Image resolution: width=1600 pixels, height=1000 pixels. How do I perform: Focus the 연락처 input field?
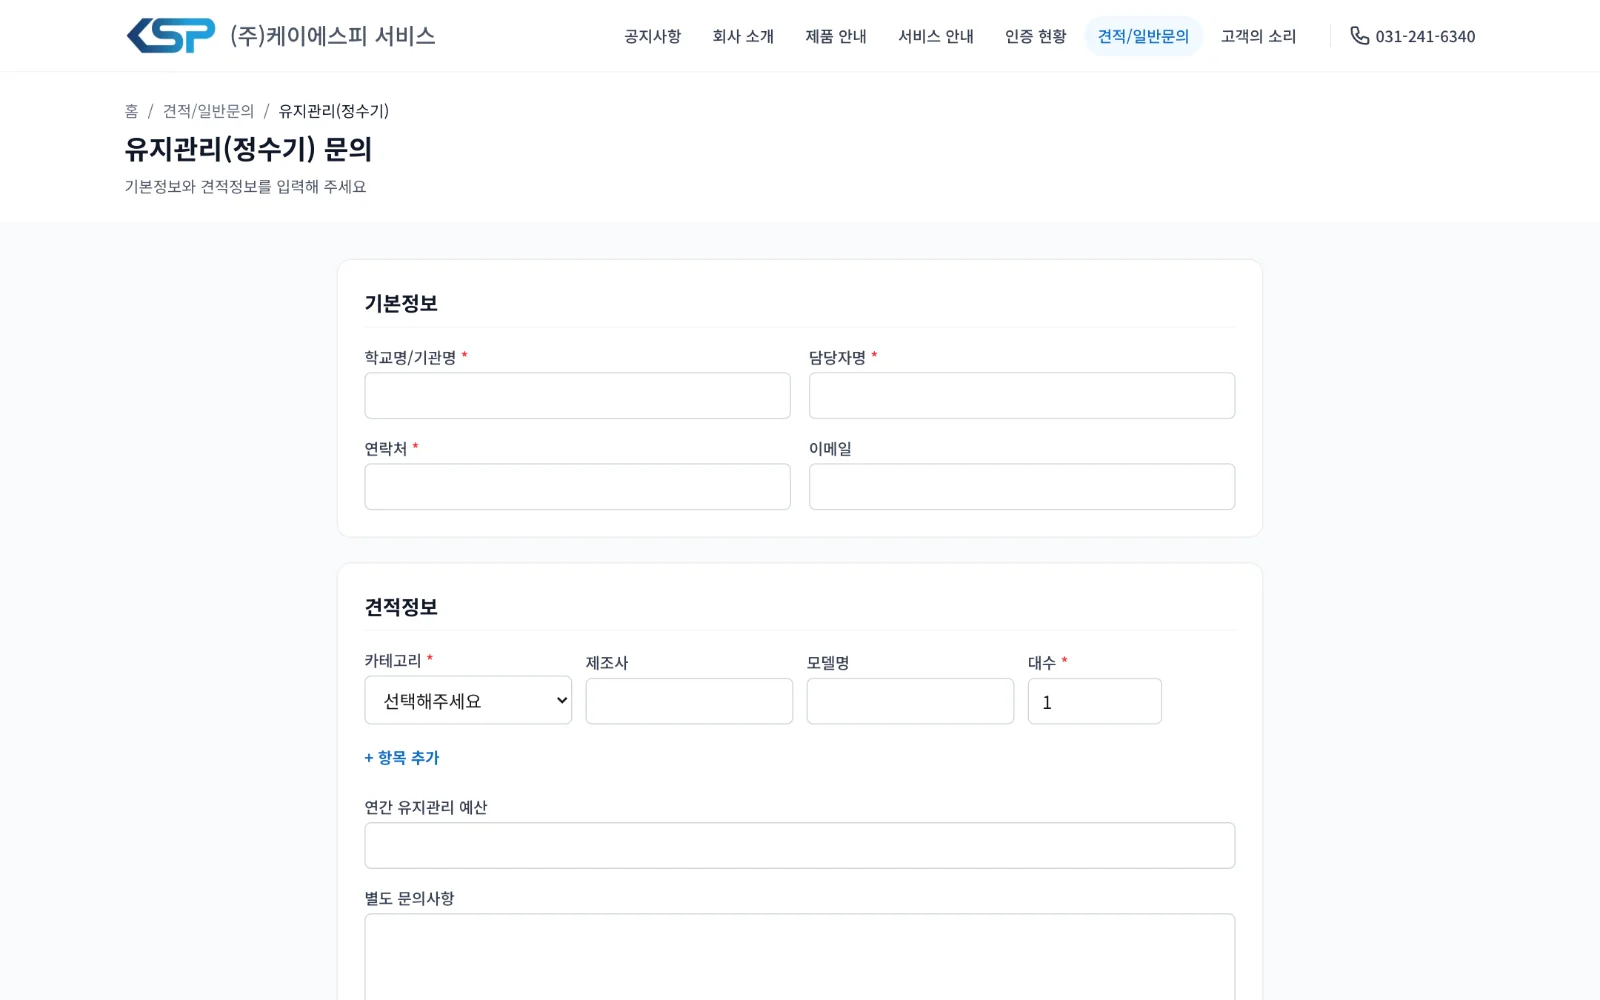(x=577, y=487)
